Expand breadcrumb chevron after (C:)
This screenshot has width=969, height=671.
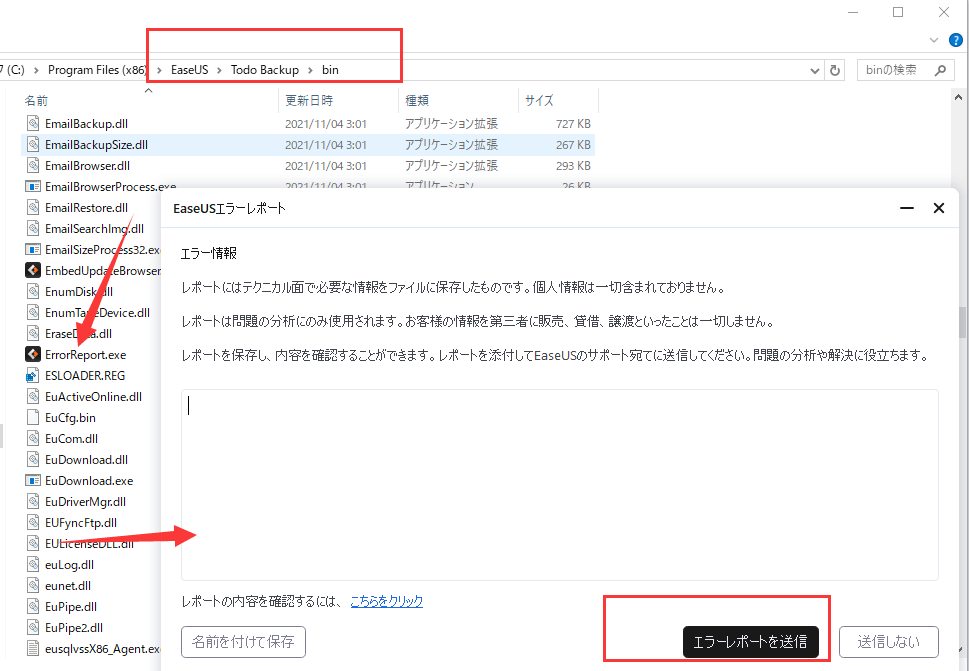point(36,70)
